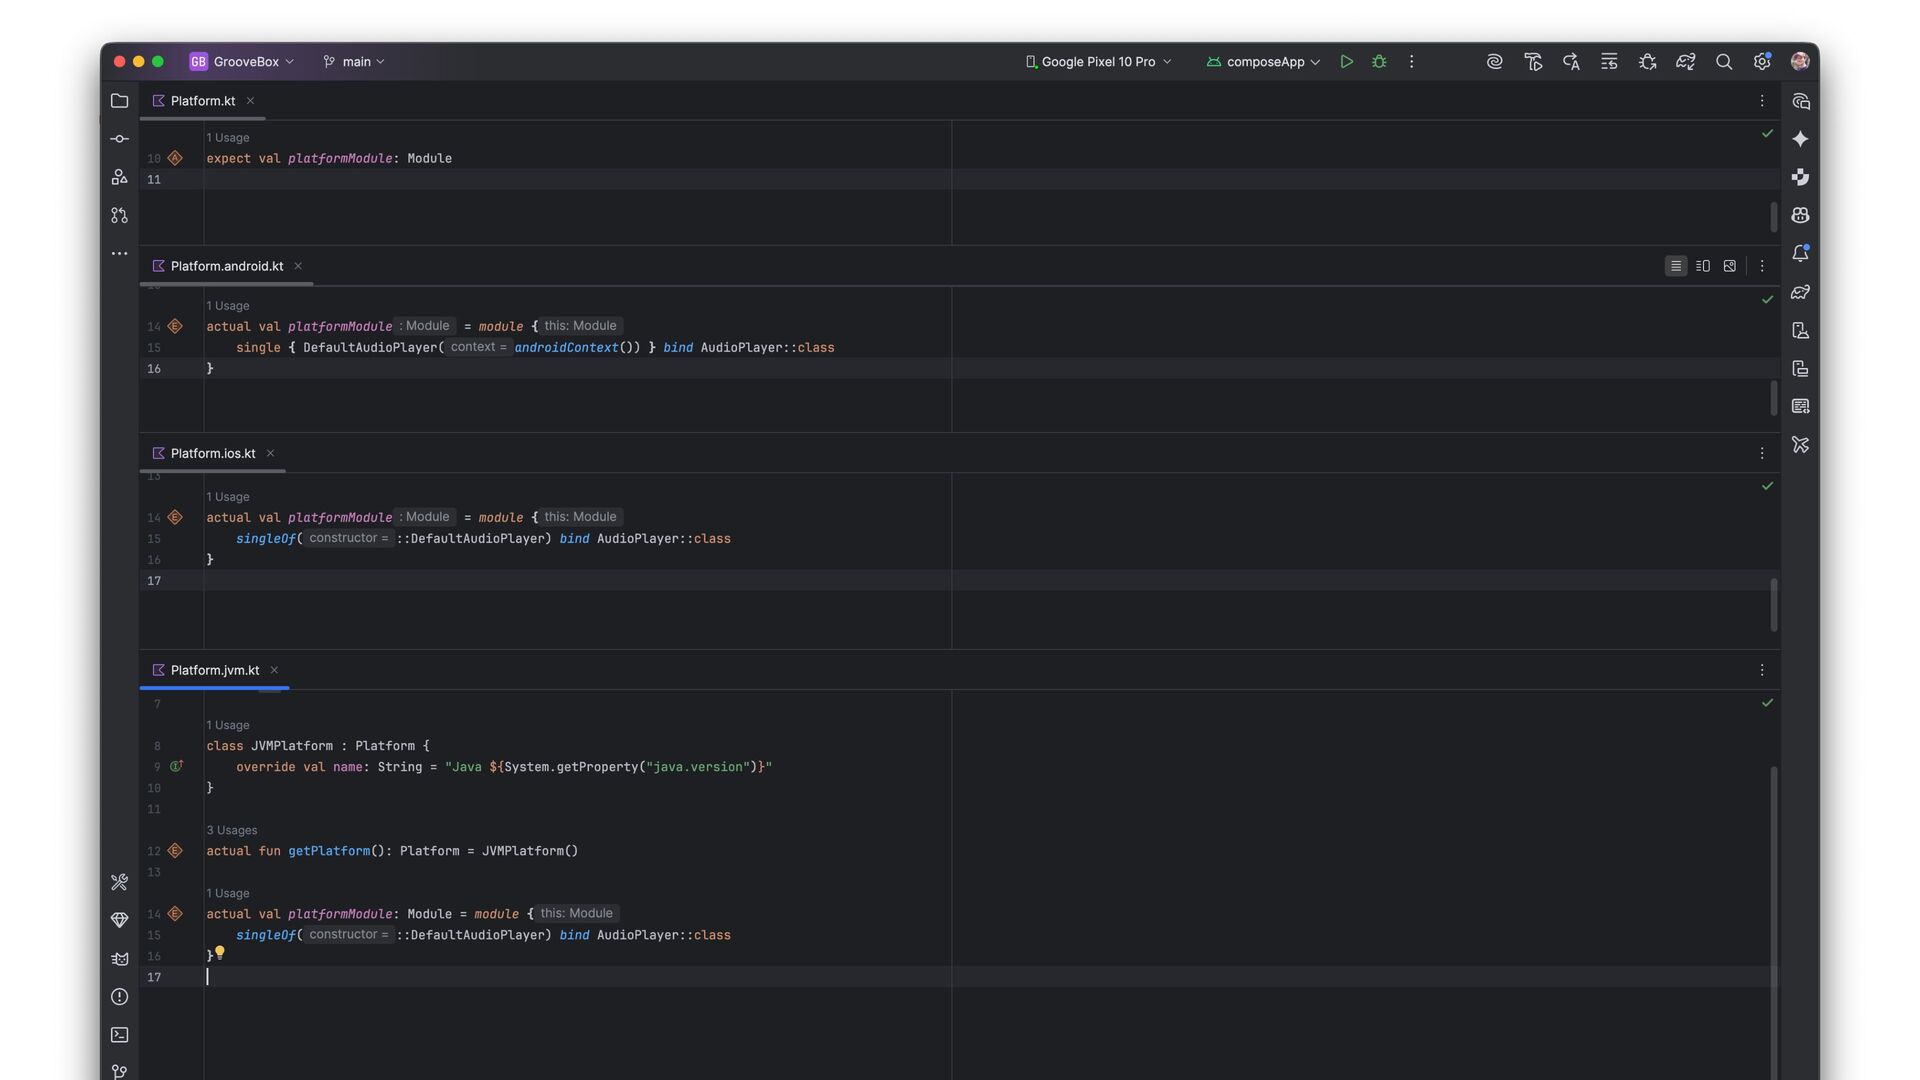Click the Platform.jvm.kt editor vertical scrollbar
Viewport: 1920px width, 1080px height.
(1774, 900)
